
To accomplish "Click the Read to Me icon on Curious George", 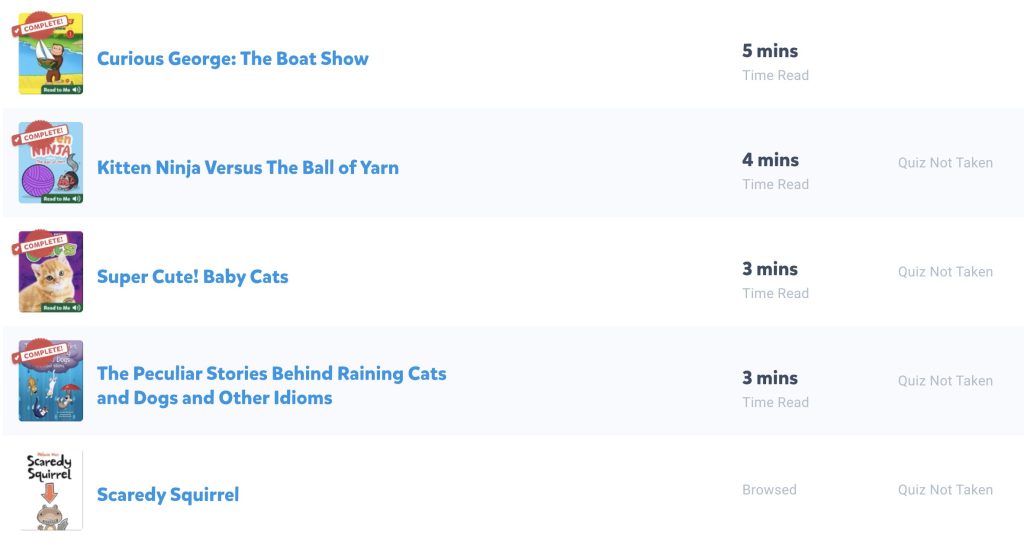I will (x=62, y=89).
